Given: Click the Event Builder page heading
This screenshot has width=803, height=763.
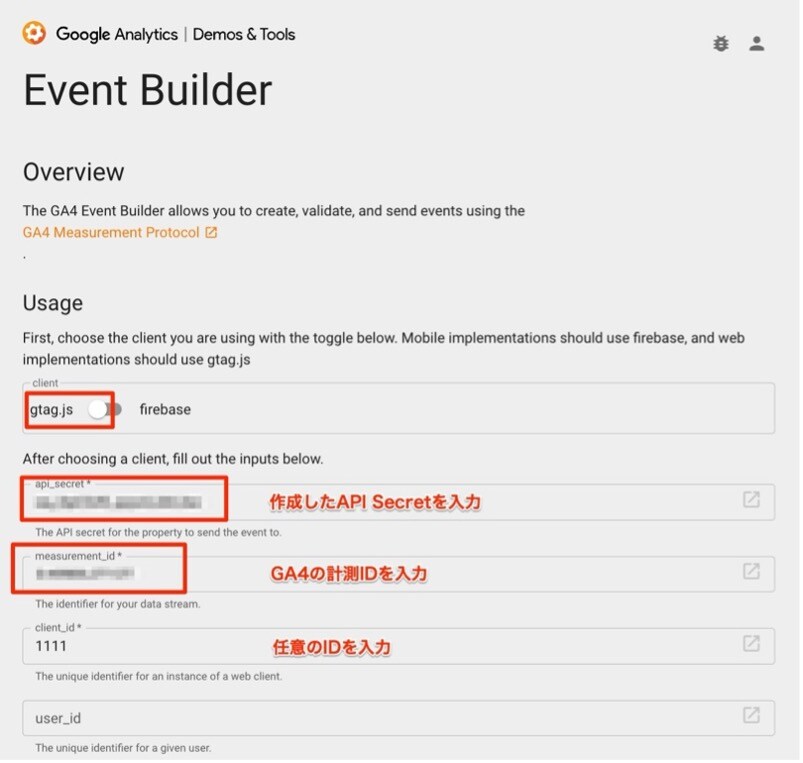Looking at the screenshot, I should click(147, 91).
